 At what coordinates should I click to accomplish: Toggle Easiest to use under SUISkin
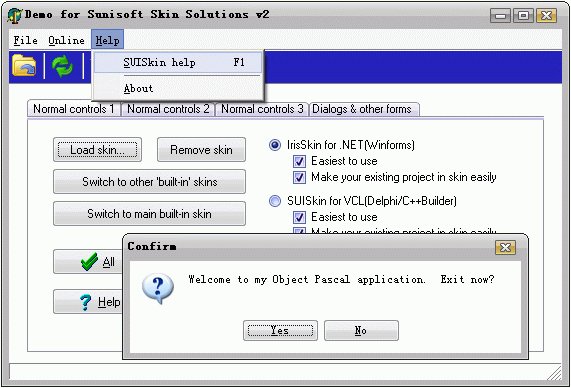(299, 217)
